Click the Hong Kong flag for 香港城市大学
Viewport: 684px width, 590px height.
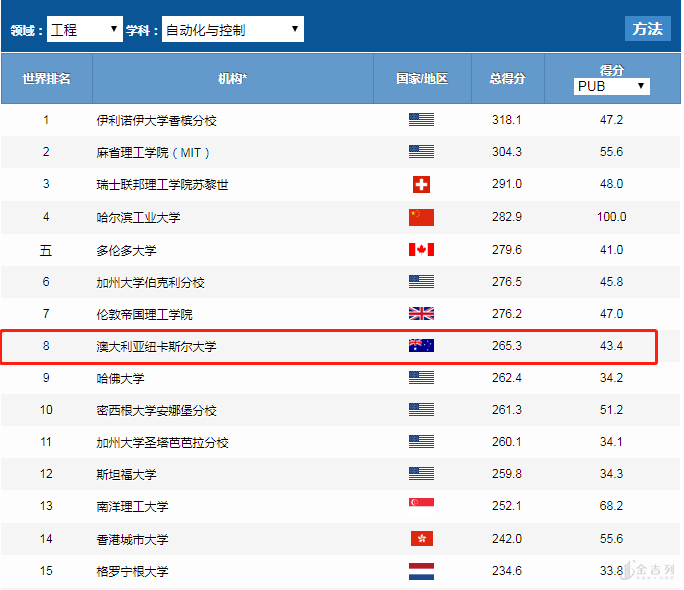(x=421, y=539)
